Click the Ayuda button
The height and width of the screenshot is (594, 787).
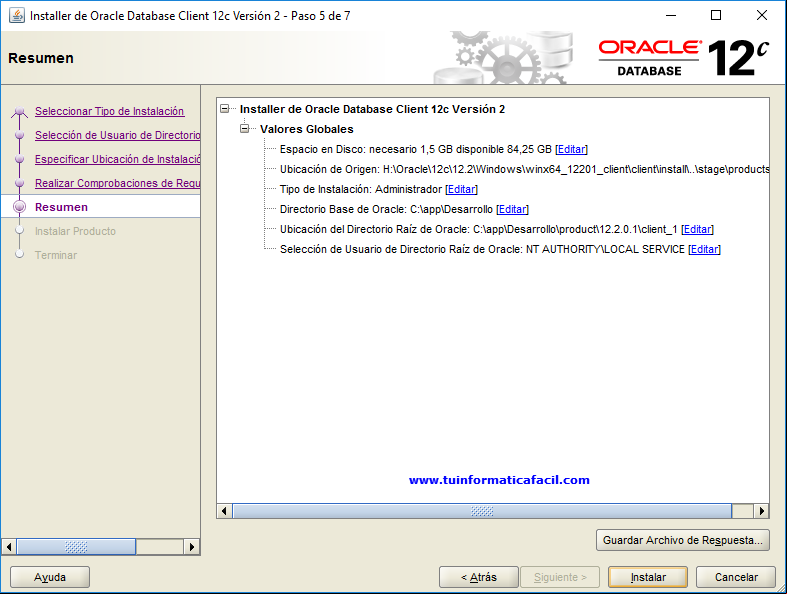(50, 577)
